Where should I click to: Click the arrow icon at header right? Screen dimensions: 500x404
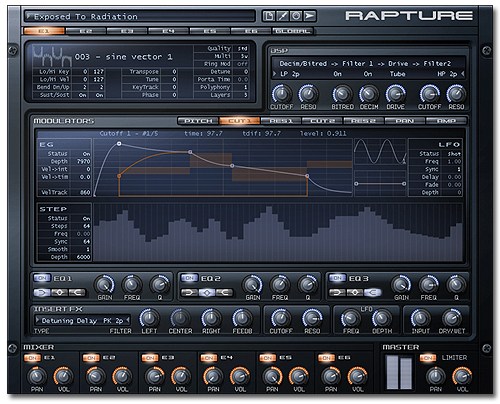[310, 16]
